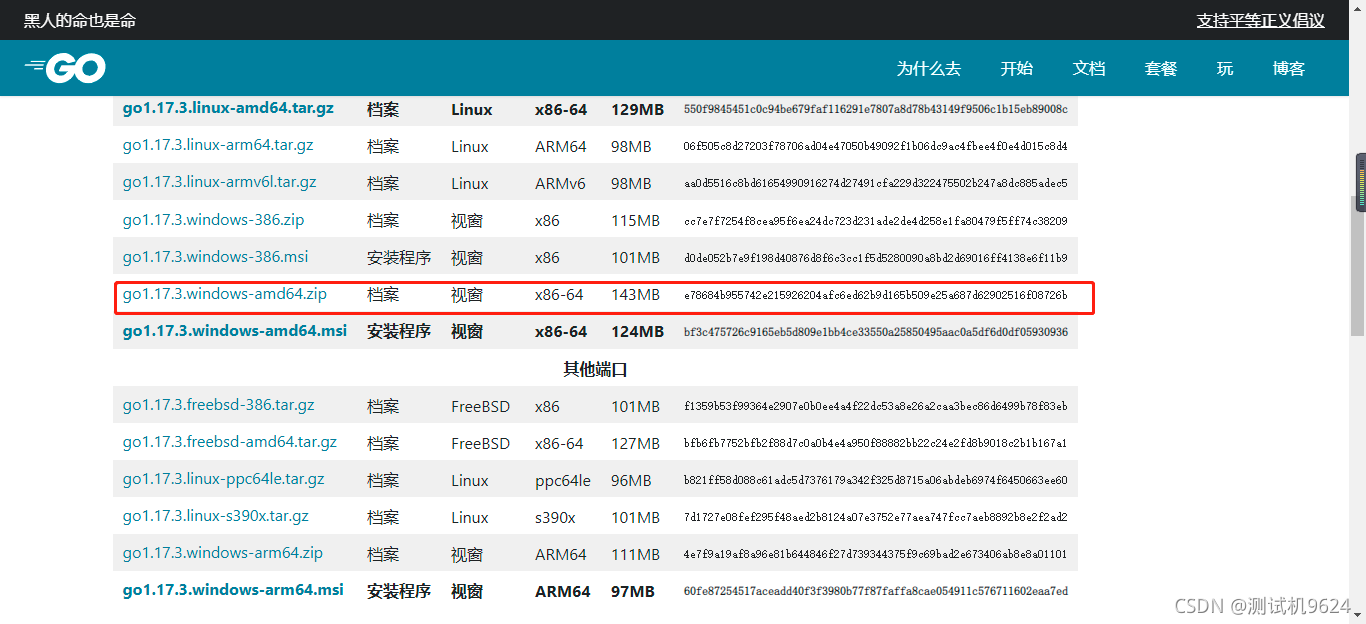The width and height of the screenshot is (1366, 624).
Task: Select the freebsd-386 checksum starting f1359b53
Action: pyautogui.click(x=876, y=406)
